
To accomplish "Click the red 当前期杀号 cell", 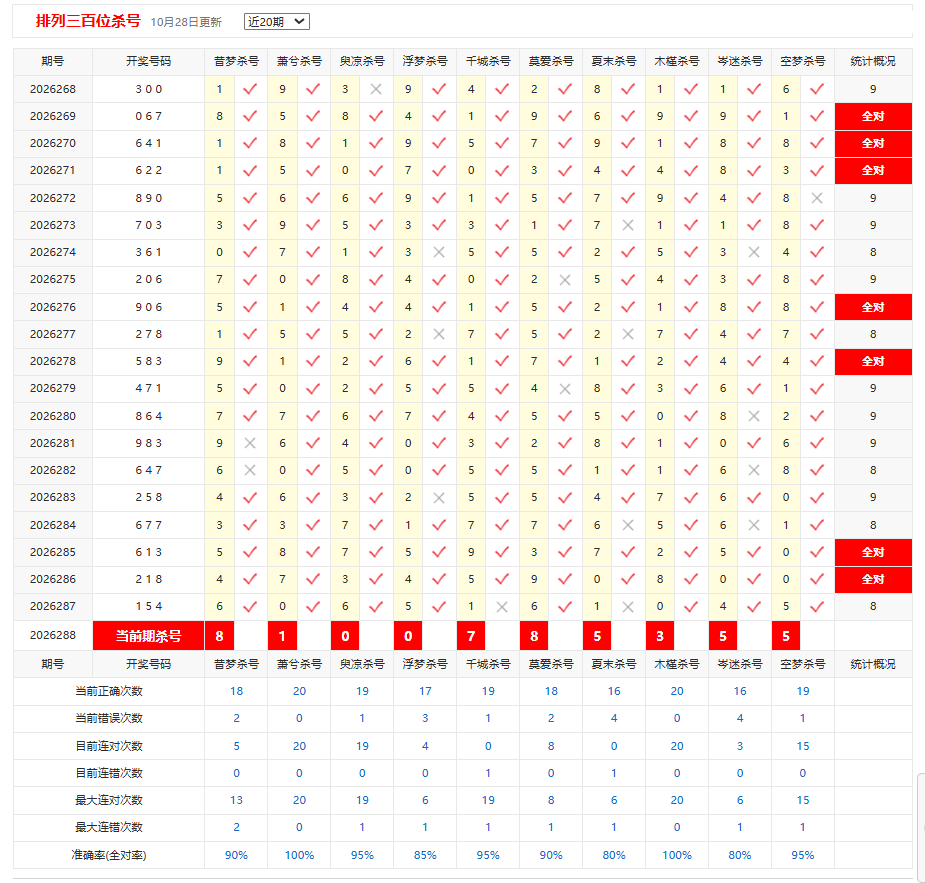I will (x=149, y=636).
